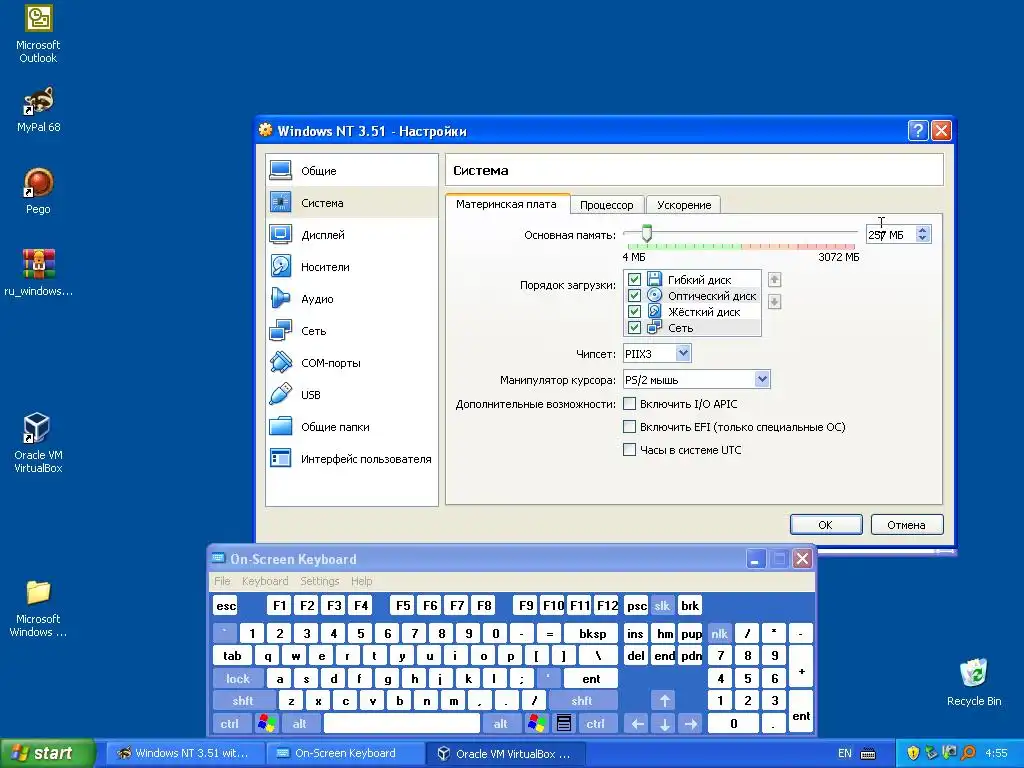Select the Microsoft Windows folder icon

pos(38,609)
